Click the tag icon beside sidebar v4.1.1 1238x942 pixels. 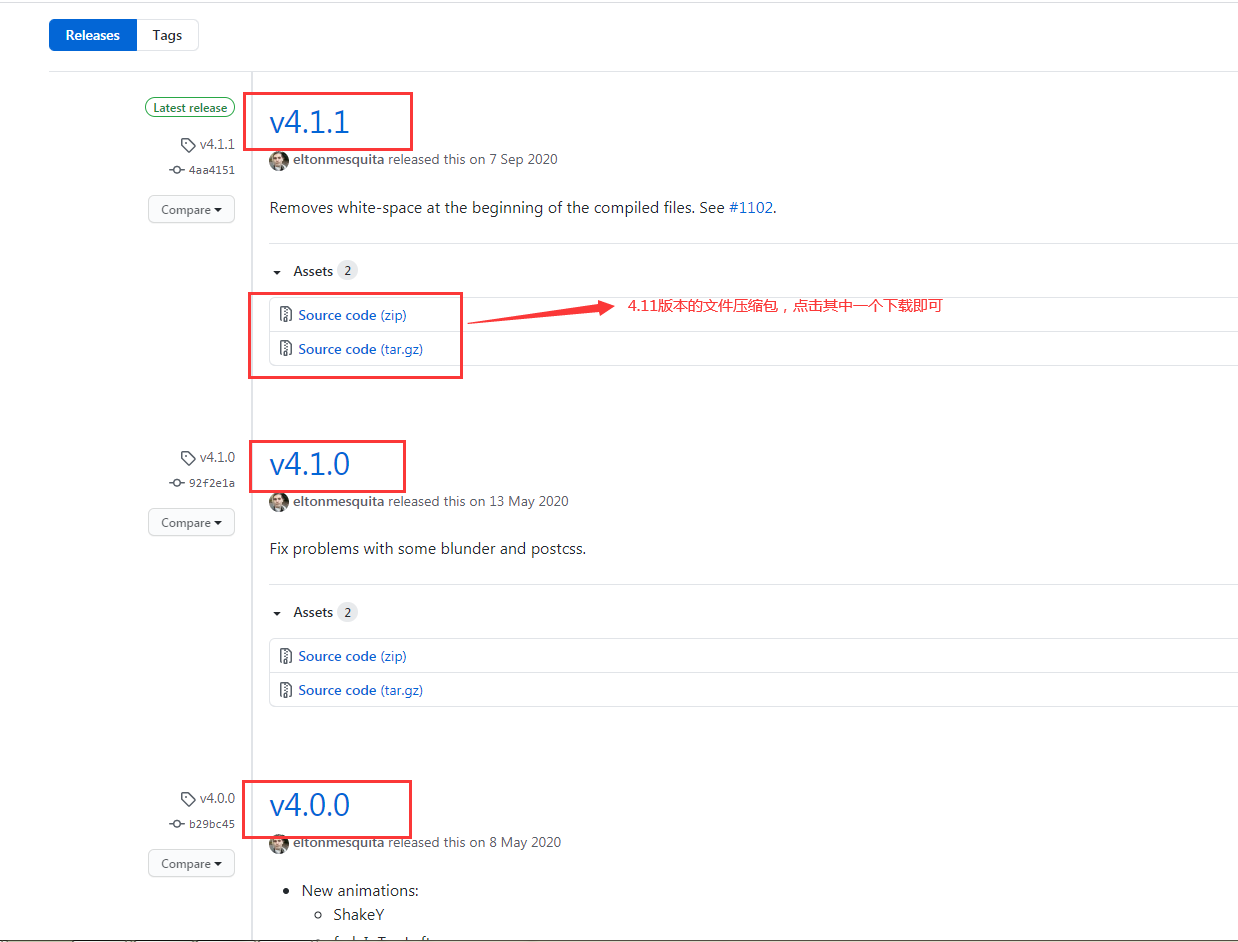pyautogui.click(x=188, y=145)
